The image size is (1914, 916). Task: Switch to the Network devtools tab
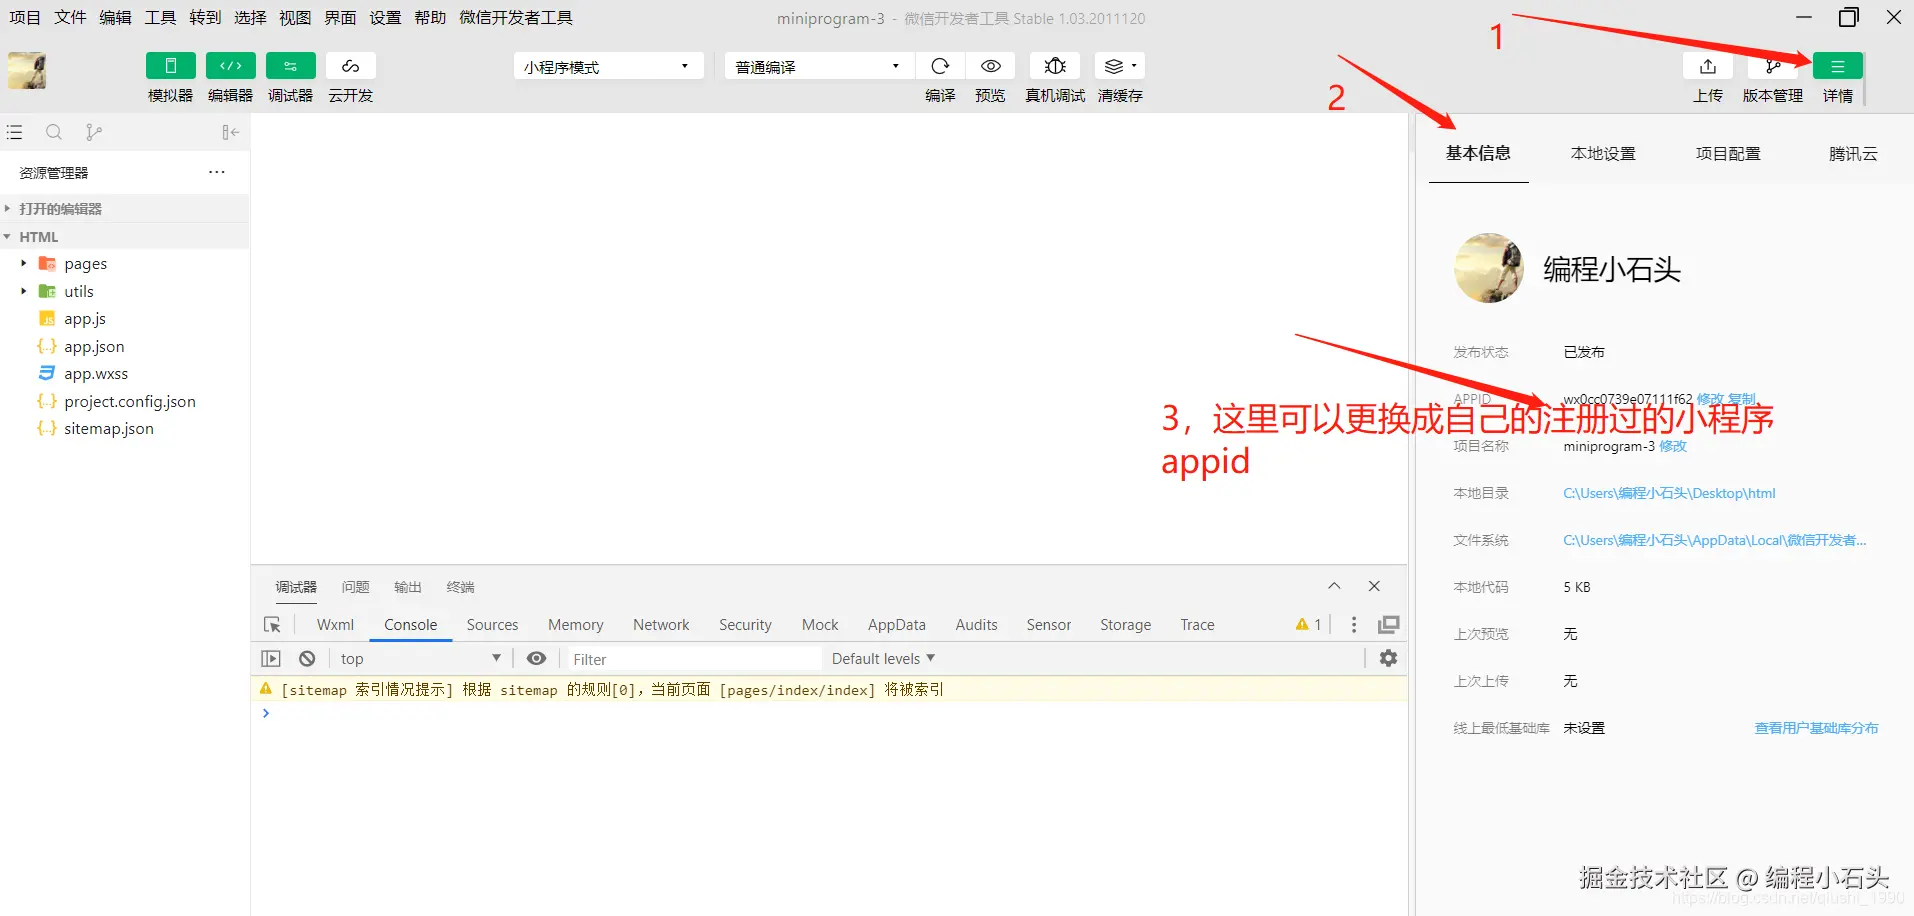tap(661, 625)
